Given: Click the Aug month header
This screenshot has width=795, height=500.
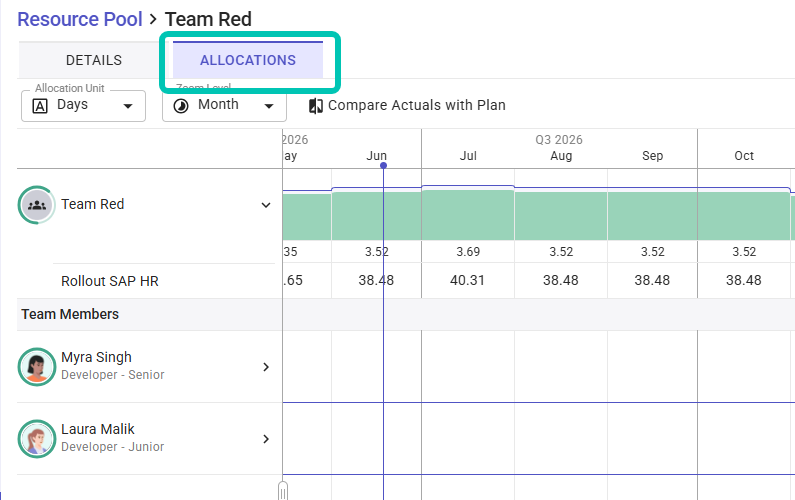Looking at the screenshot, I should (x=561, y=156).
